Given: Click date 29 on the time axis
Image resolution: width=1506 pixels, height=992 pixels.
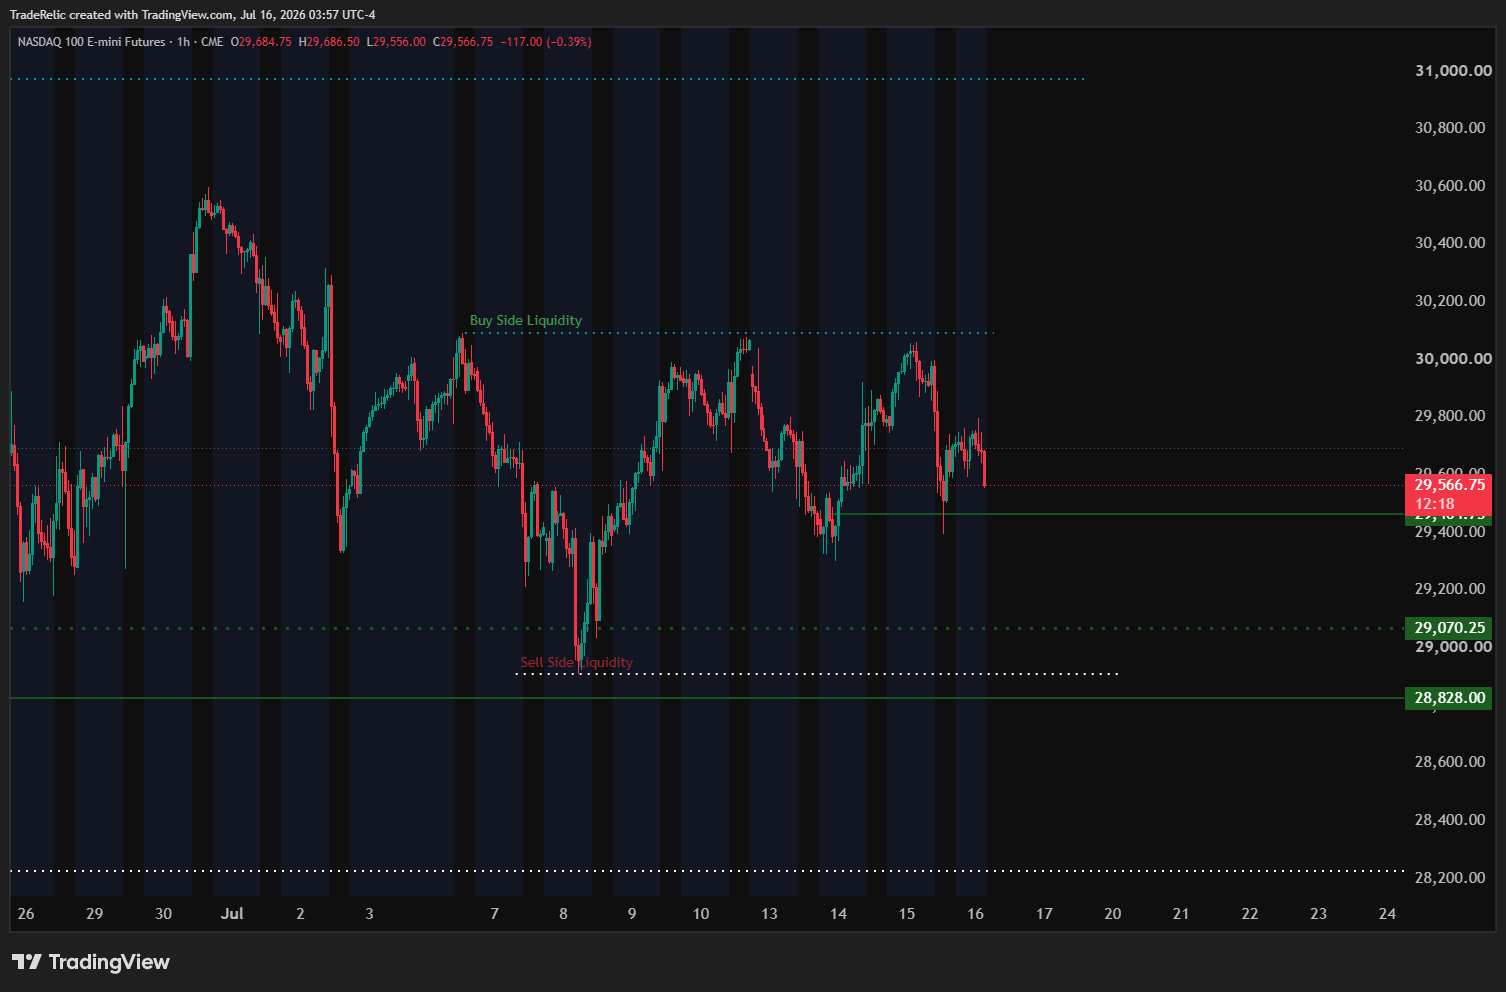Looking at the screenshot, I should tap(94, 914).
